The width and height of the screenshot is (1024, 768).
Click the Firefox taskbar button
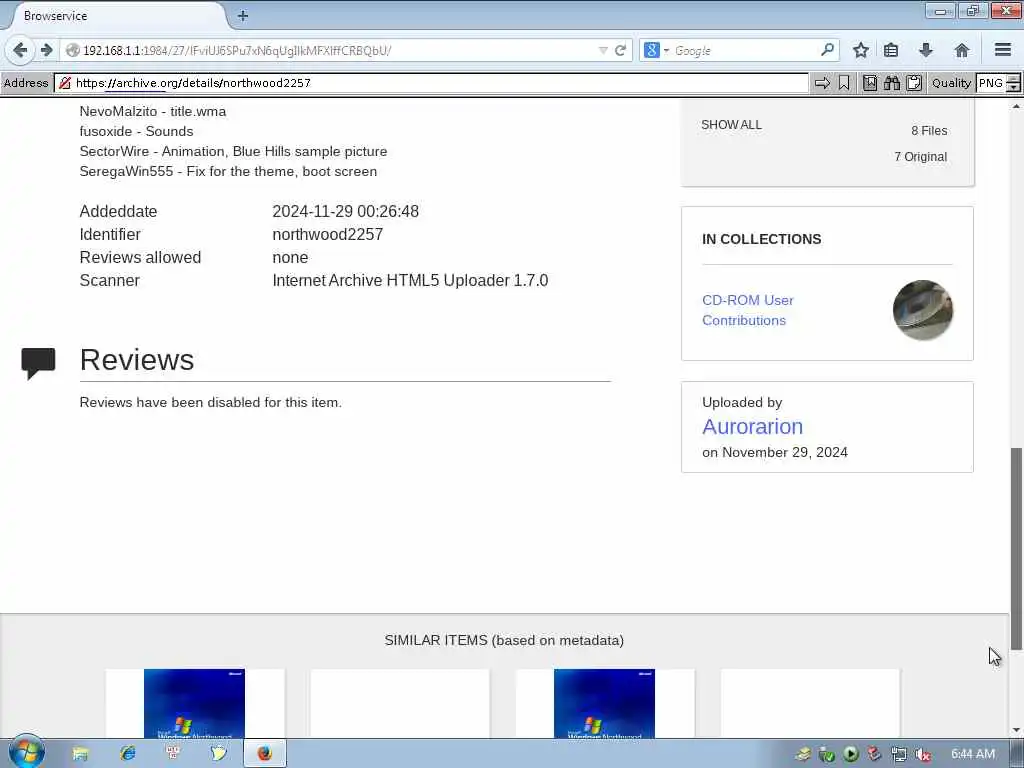264,754
